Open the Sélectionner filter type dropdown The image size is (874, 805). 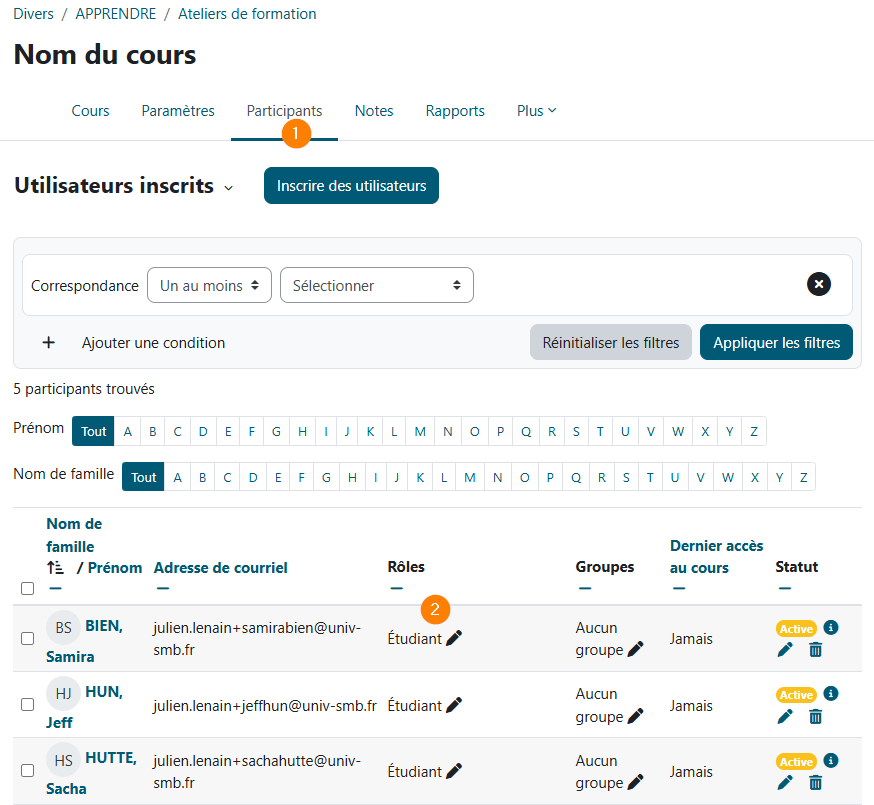377,285
